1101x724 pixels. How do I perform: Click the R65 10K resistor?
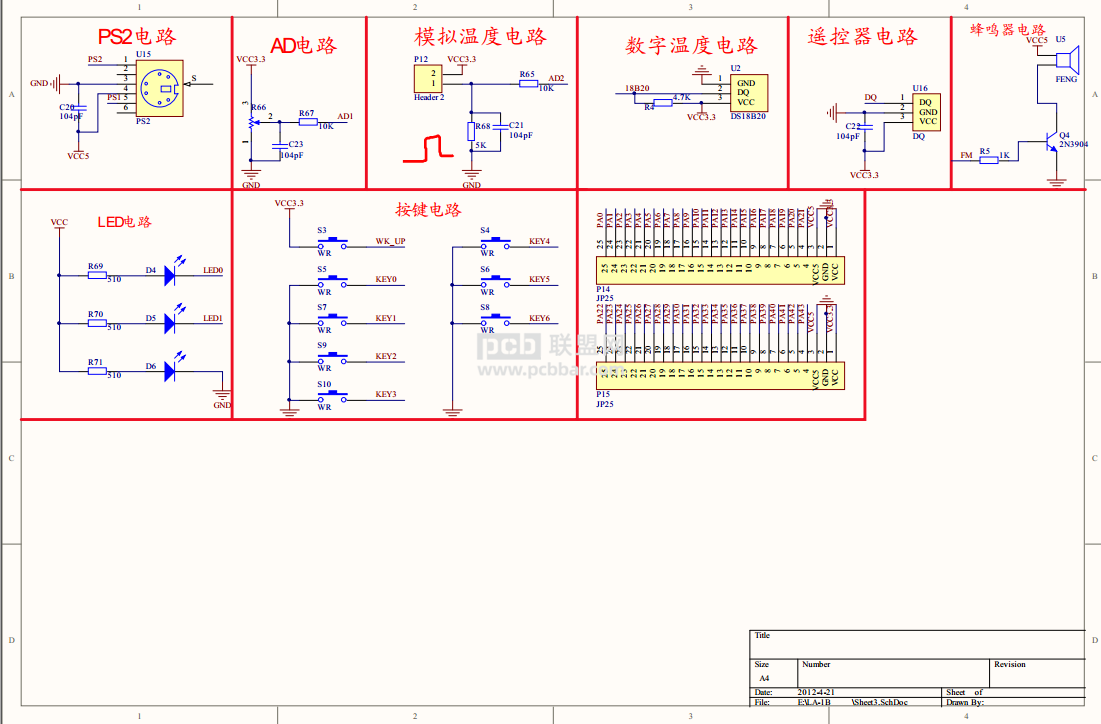pyautogui.click(x=529, y=84)
